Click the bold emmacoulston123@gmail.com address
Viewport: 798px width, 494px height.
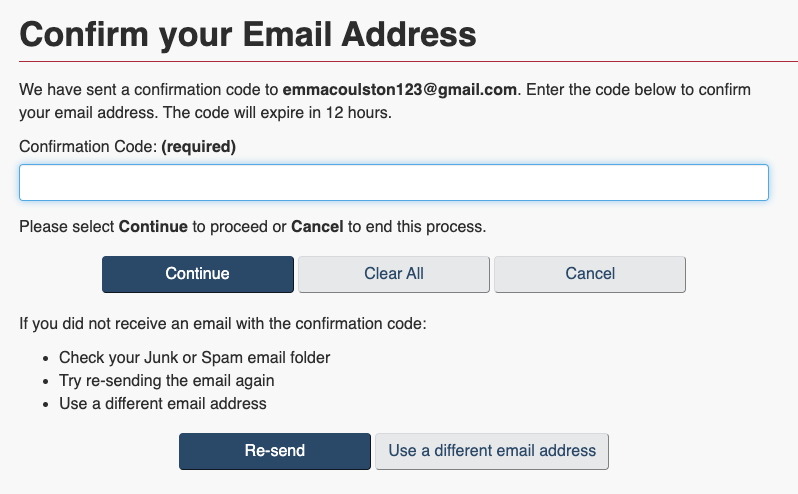pos(400,90)
